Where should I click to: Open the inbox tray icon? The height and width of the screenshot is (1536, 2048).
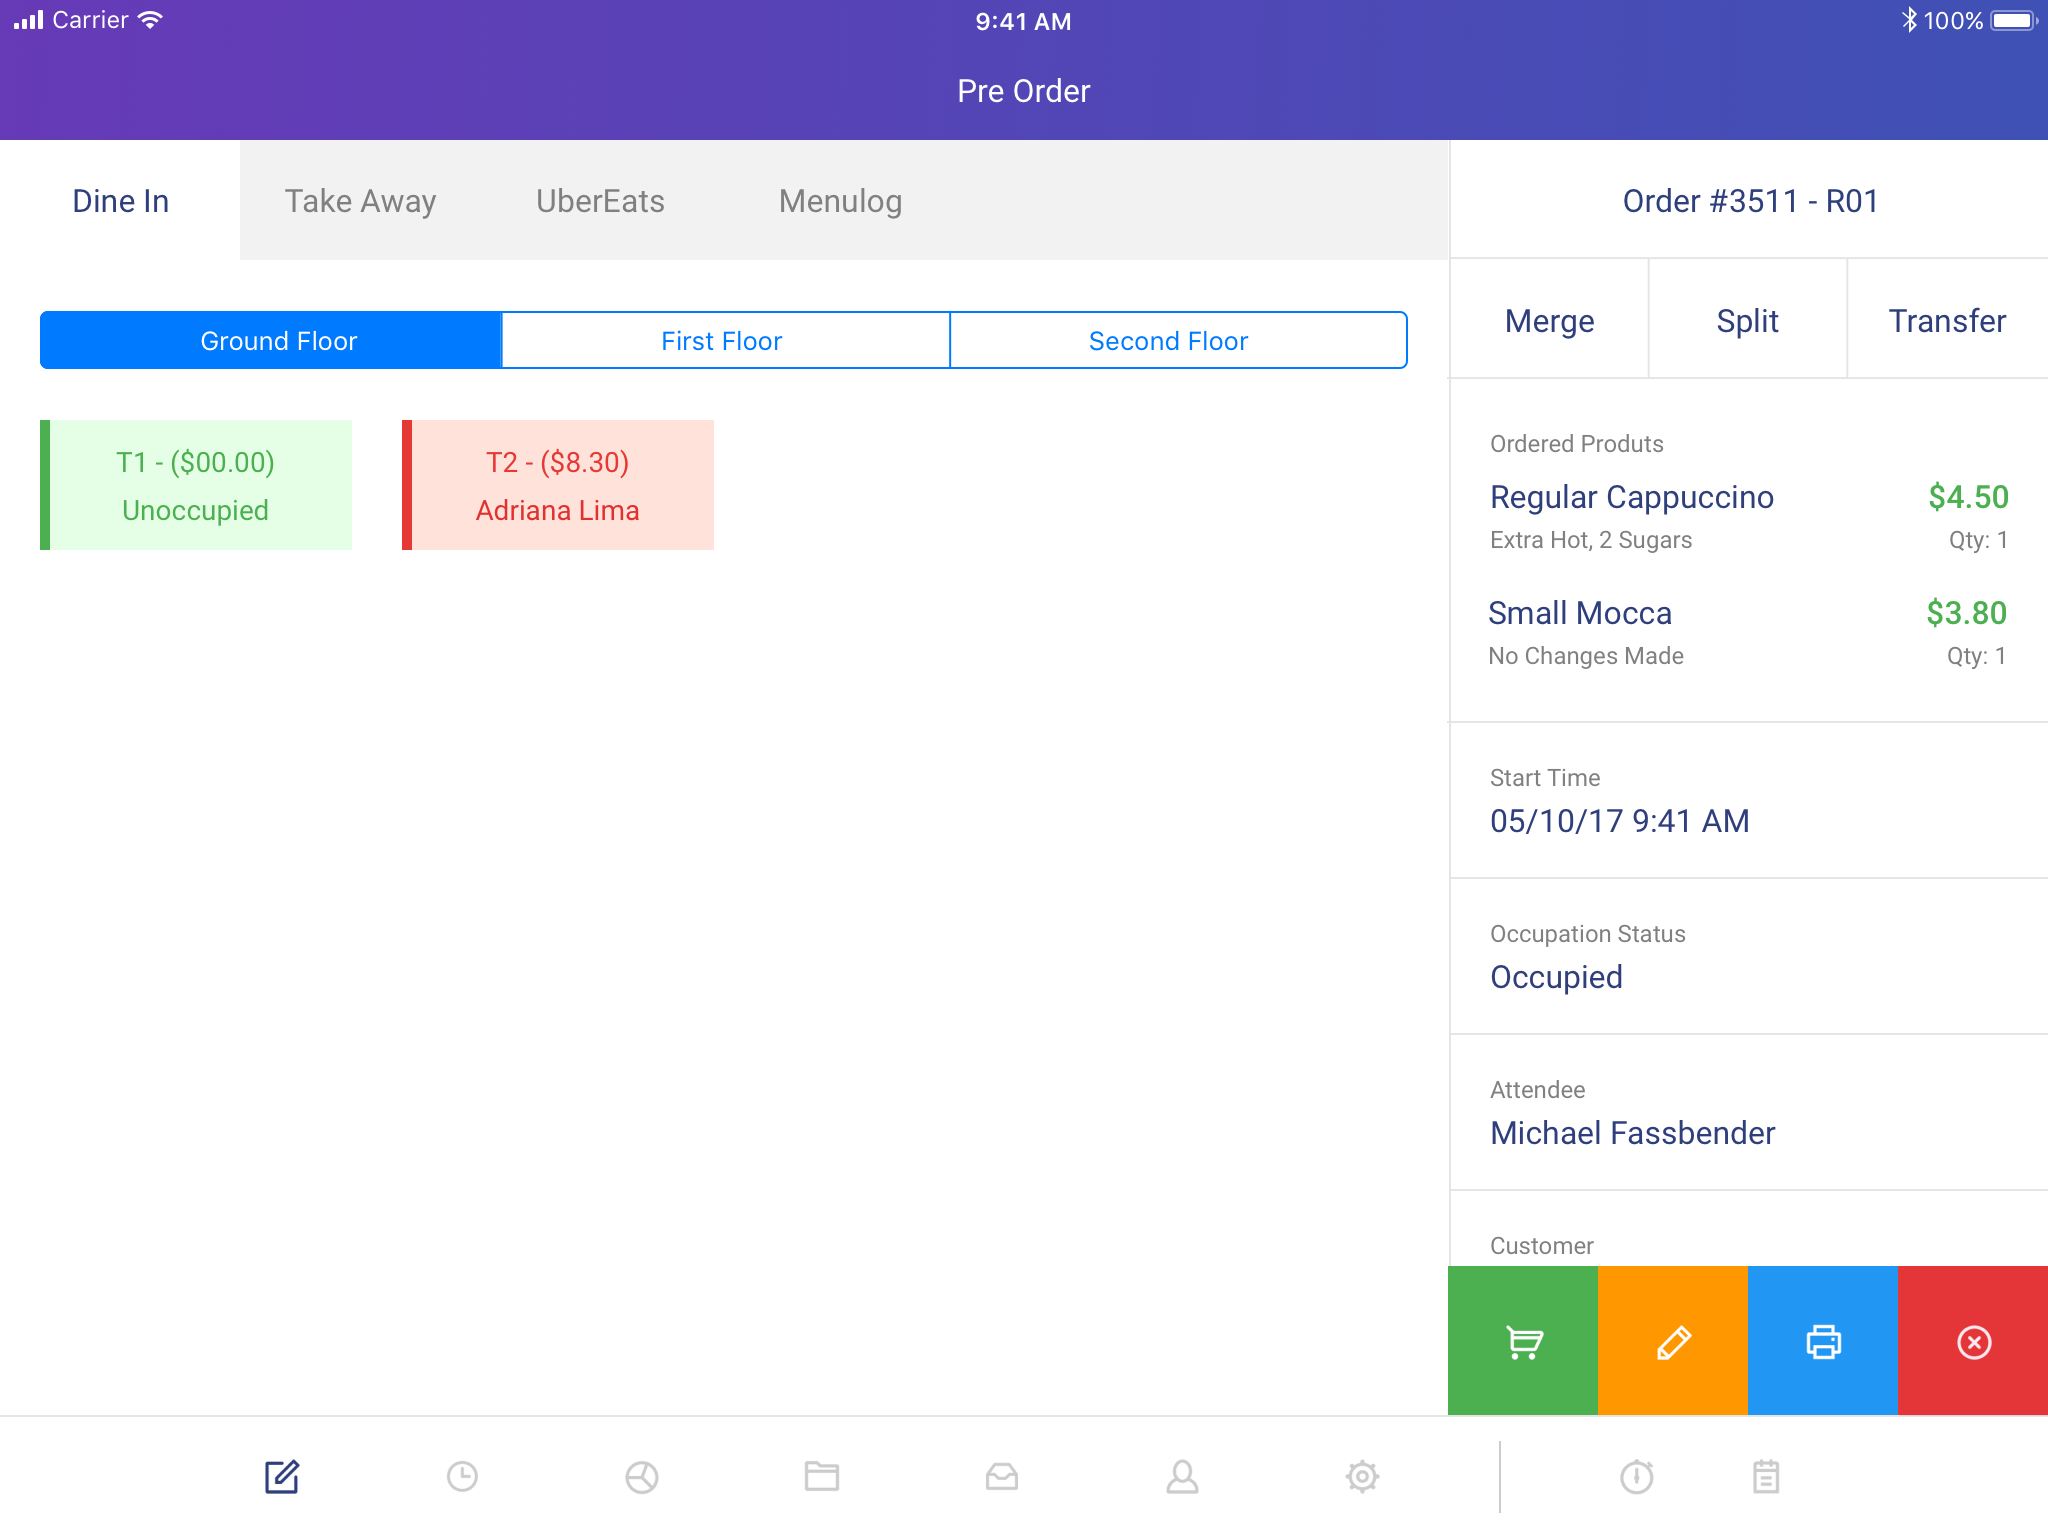(x=1002, y=1476)
